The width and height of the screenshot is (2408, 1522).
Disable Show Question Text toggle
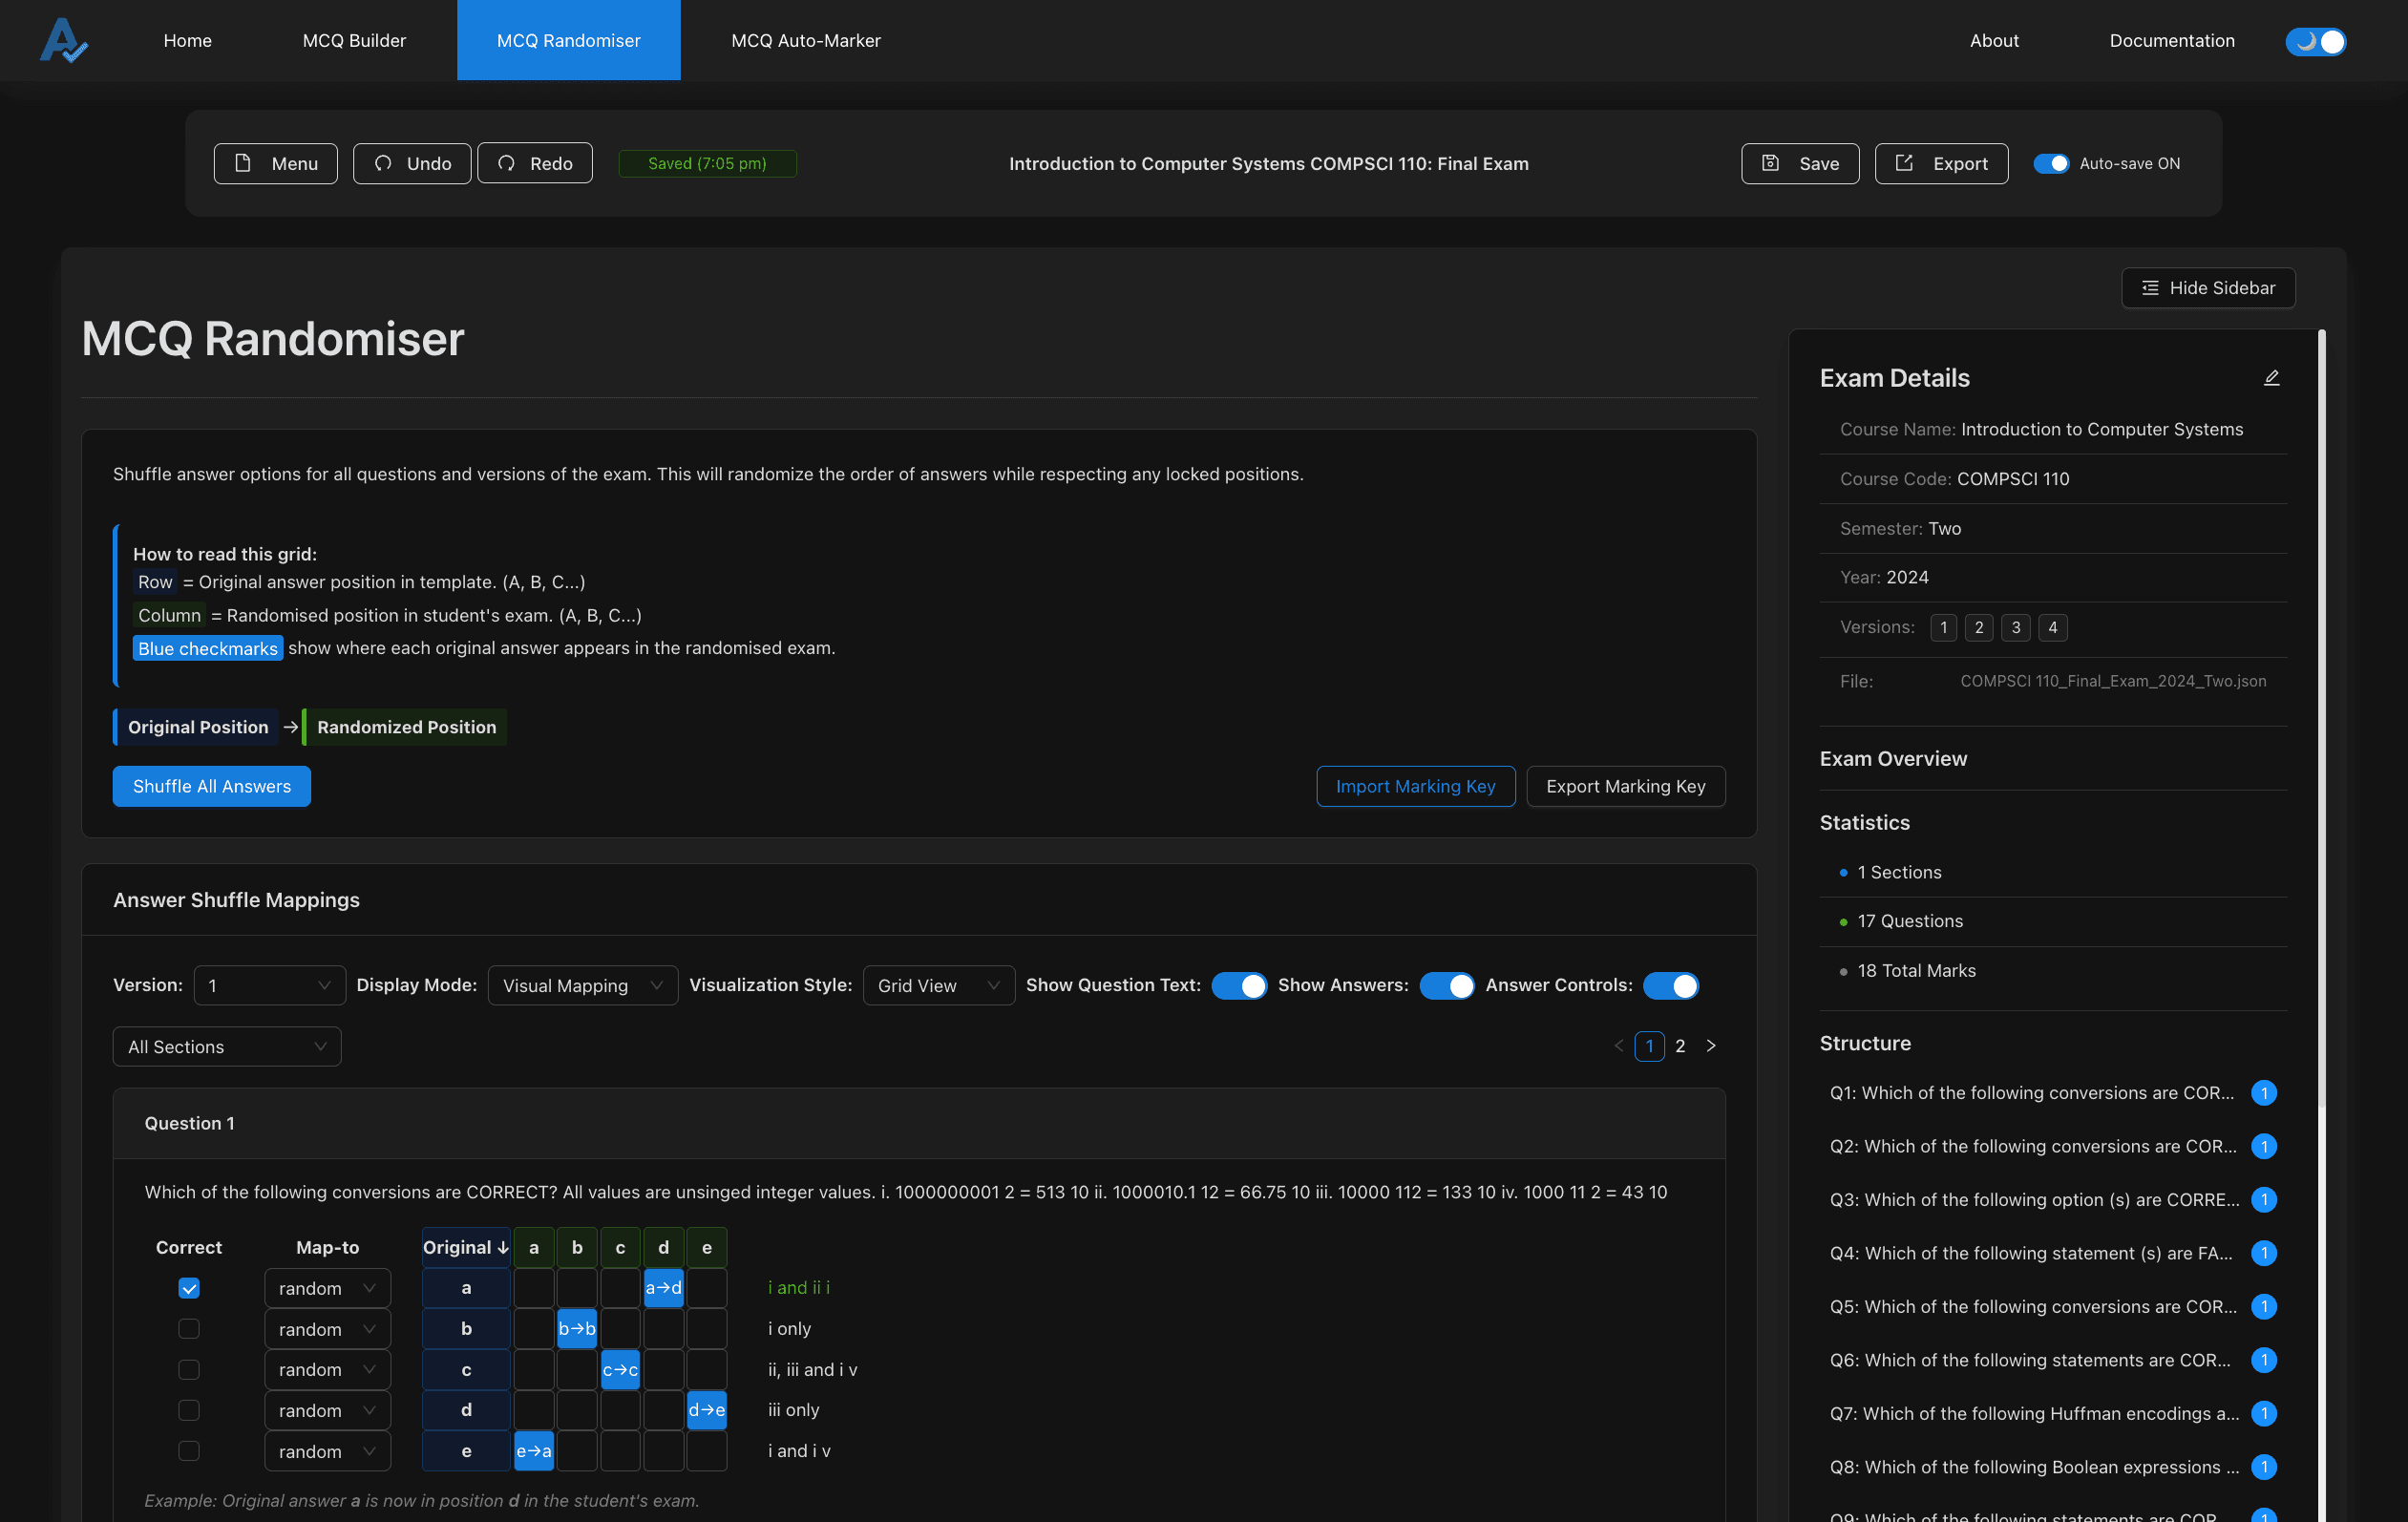tap(1239, 986)
